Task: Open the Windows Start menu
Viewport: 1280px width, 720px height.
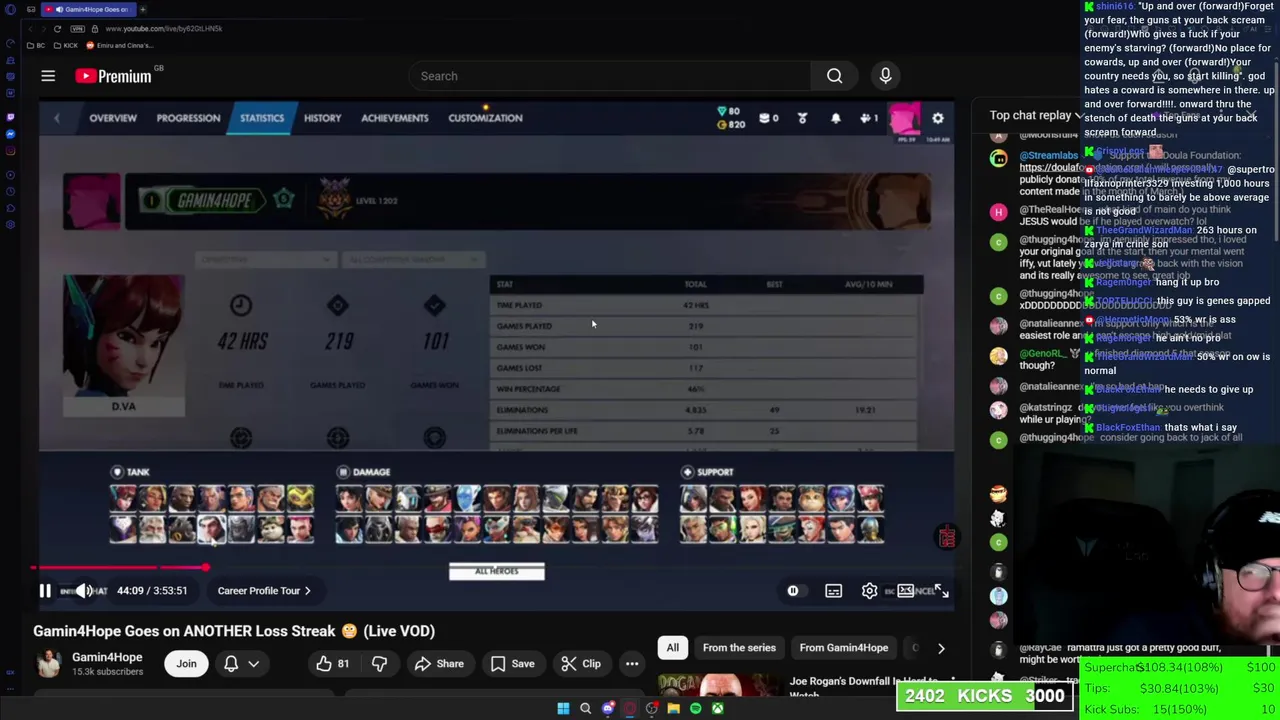Action: [x=563, y=709]
